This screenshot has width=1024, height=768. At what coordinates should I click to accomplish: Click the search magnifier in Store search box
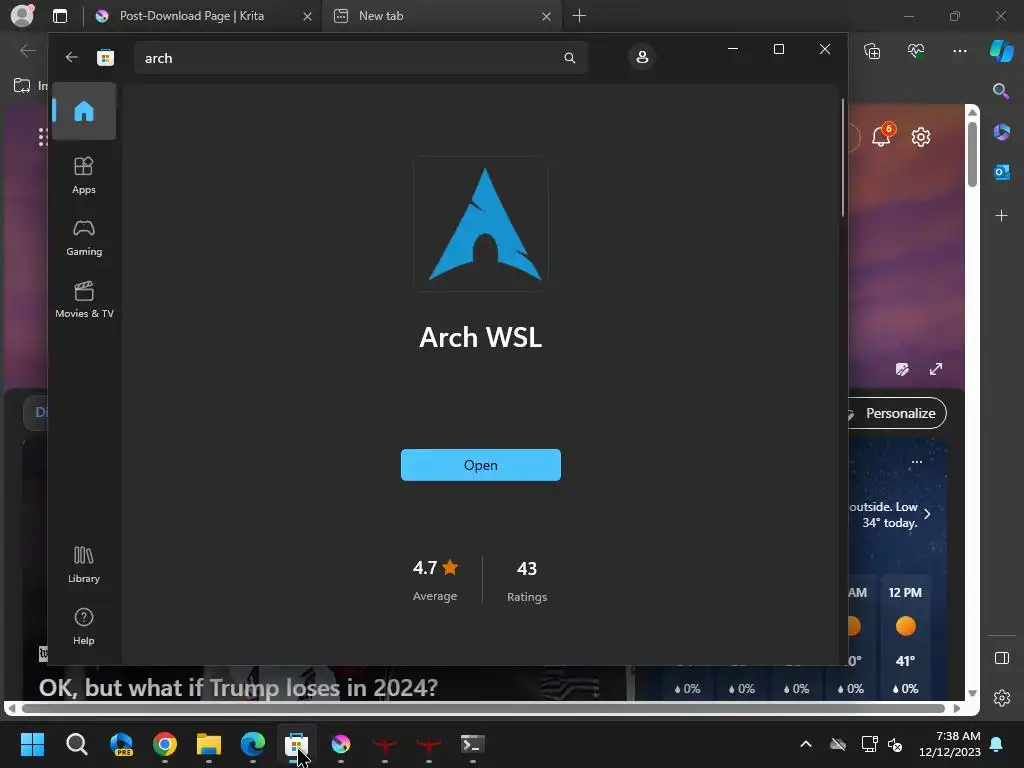coord(569,58)
